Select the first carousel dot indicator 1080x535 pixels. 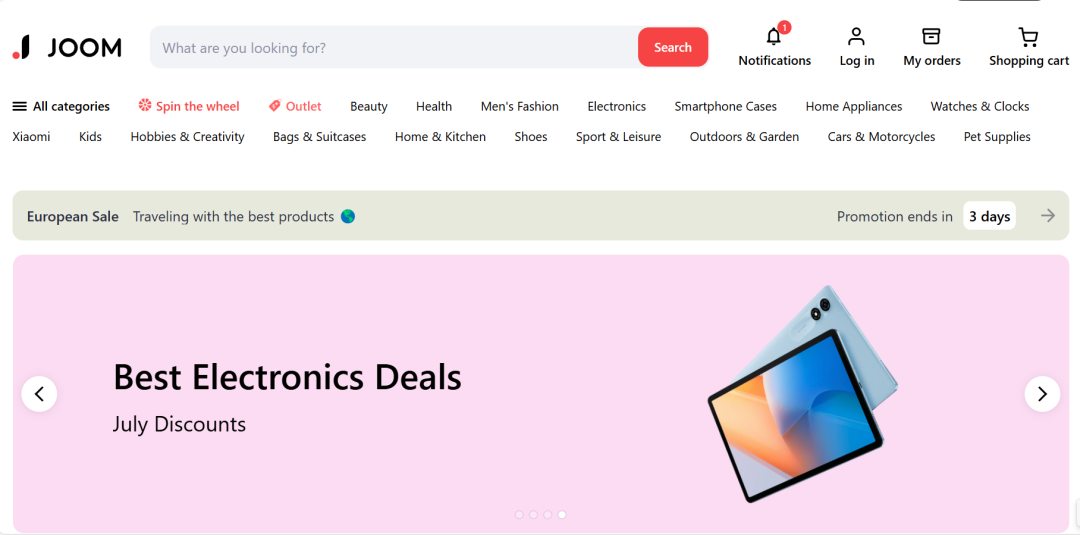(519, 514)
